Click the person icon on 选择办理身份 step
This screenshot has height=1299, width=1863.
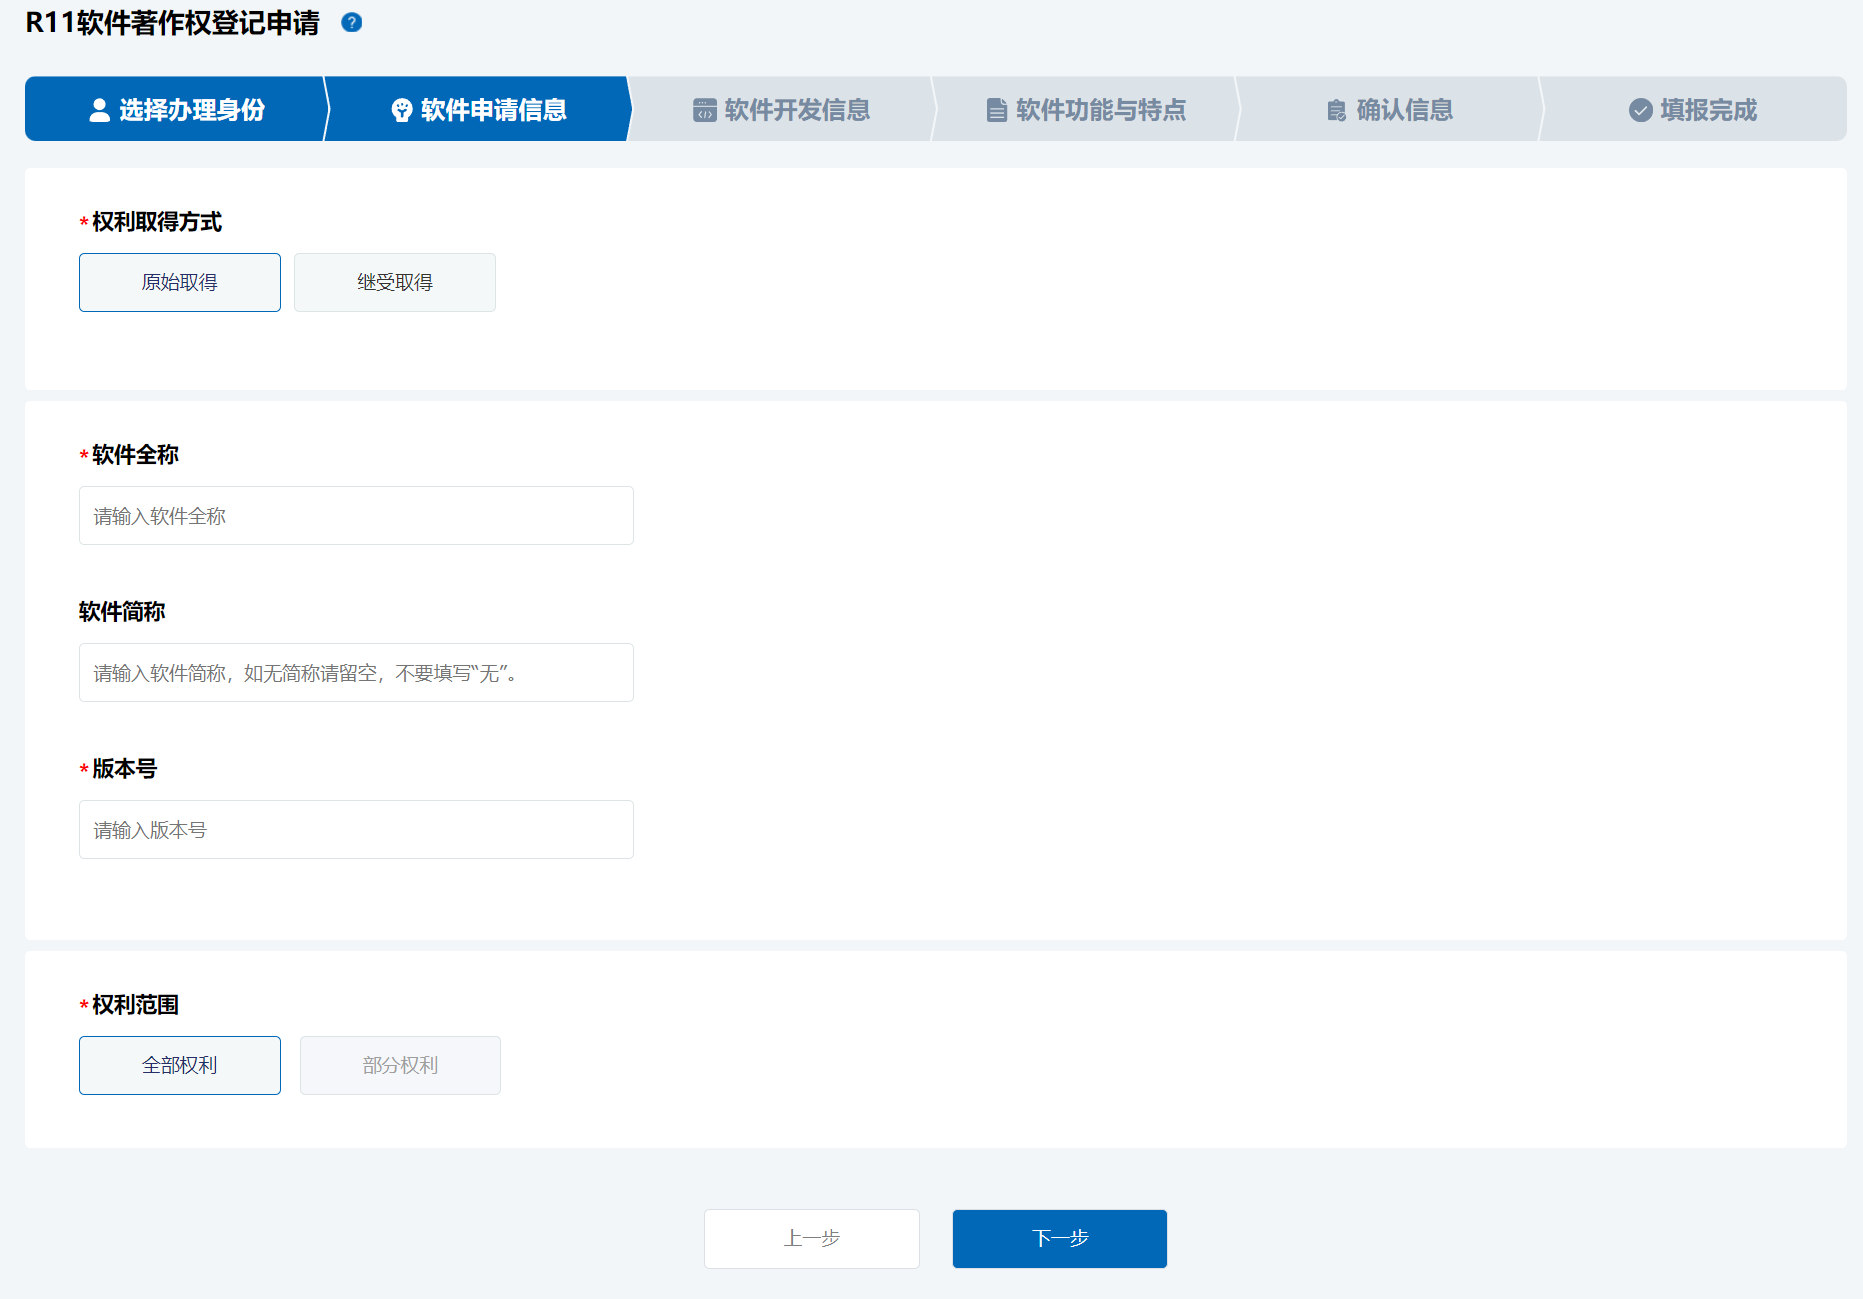point(98,110)
